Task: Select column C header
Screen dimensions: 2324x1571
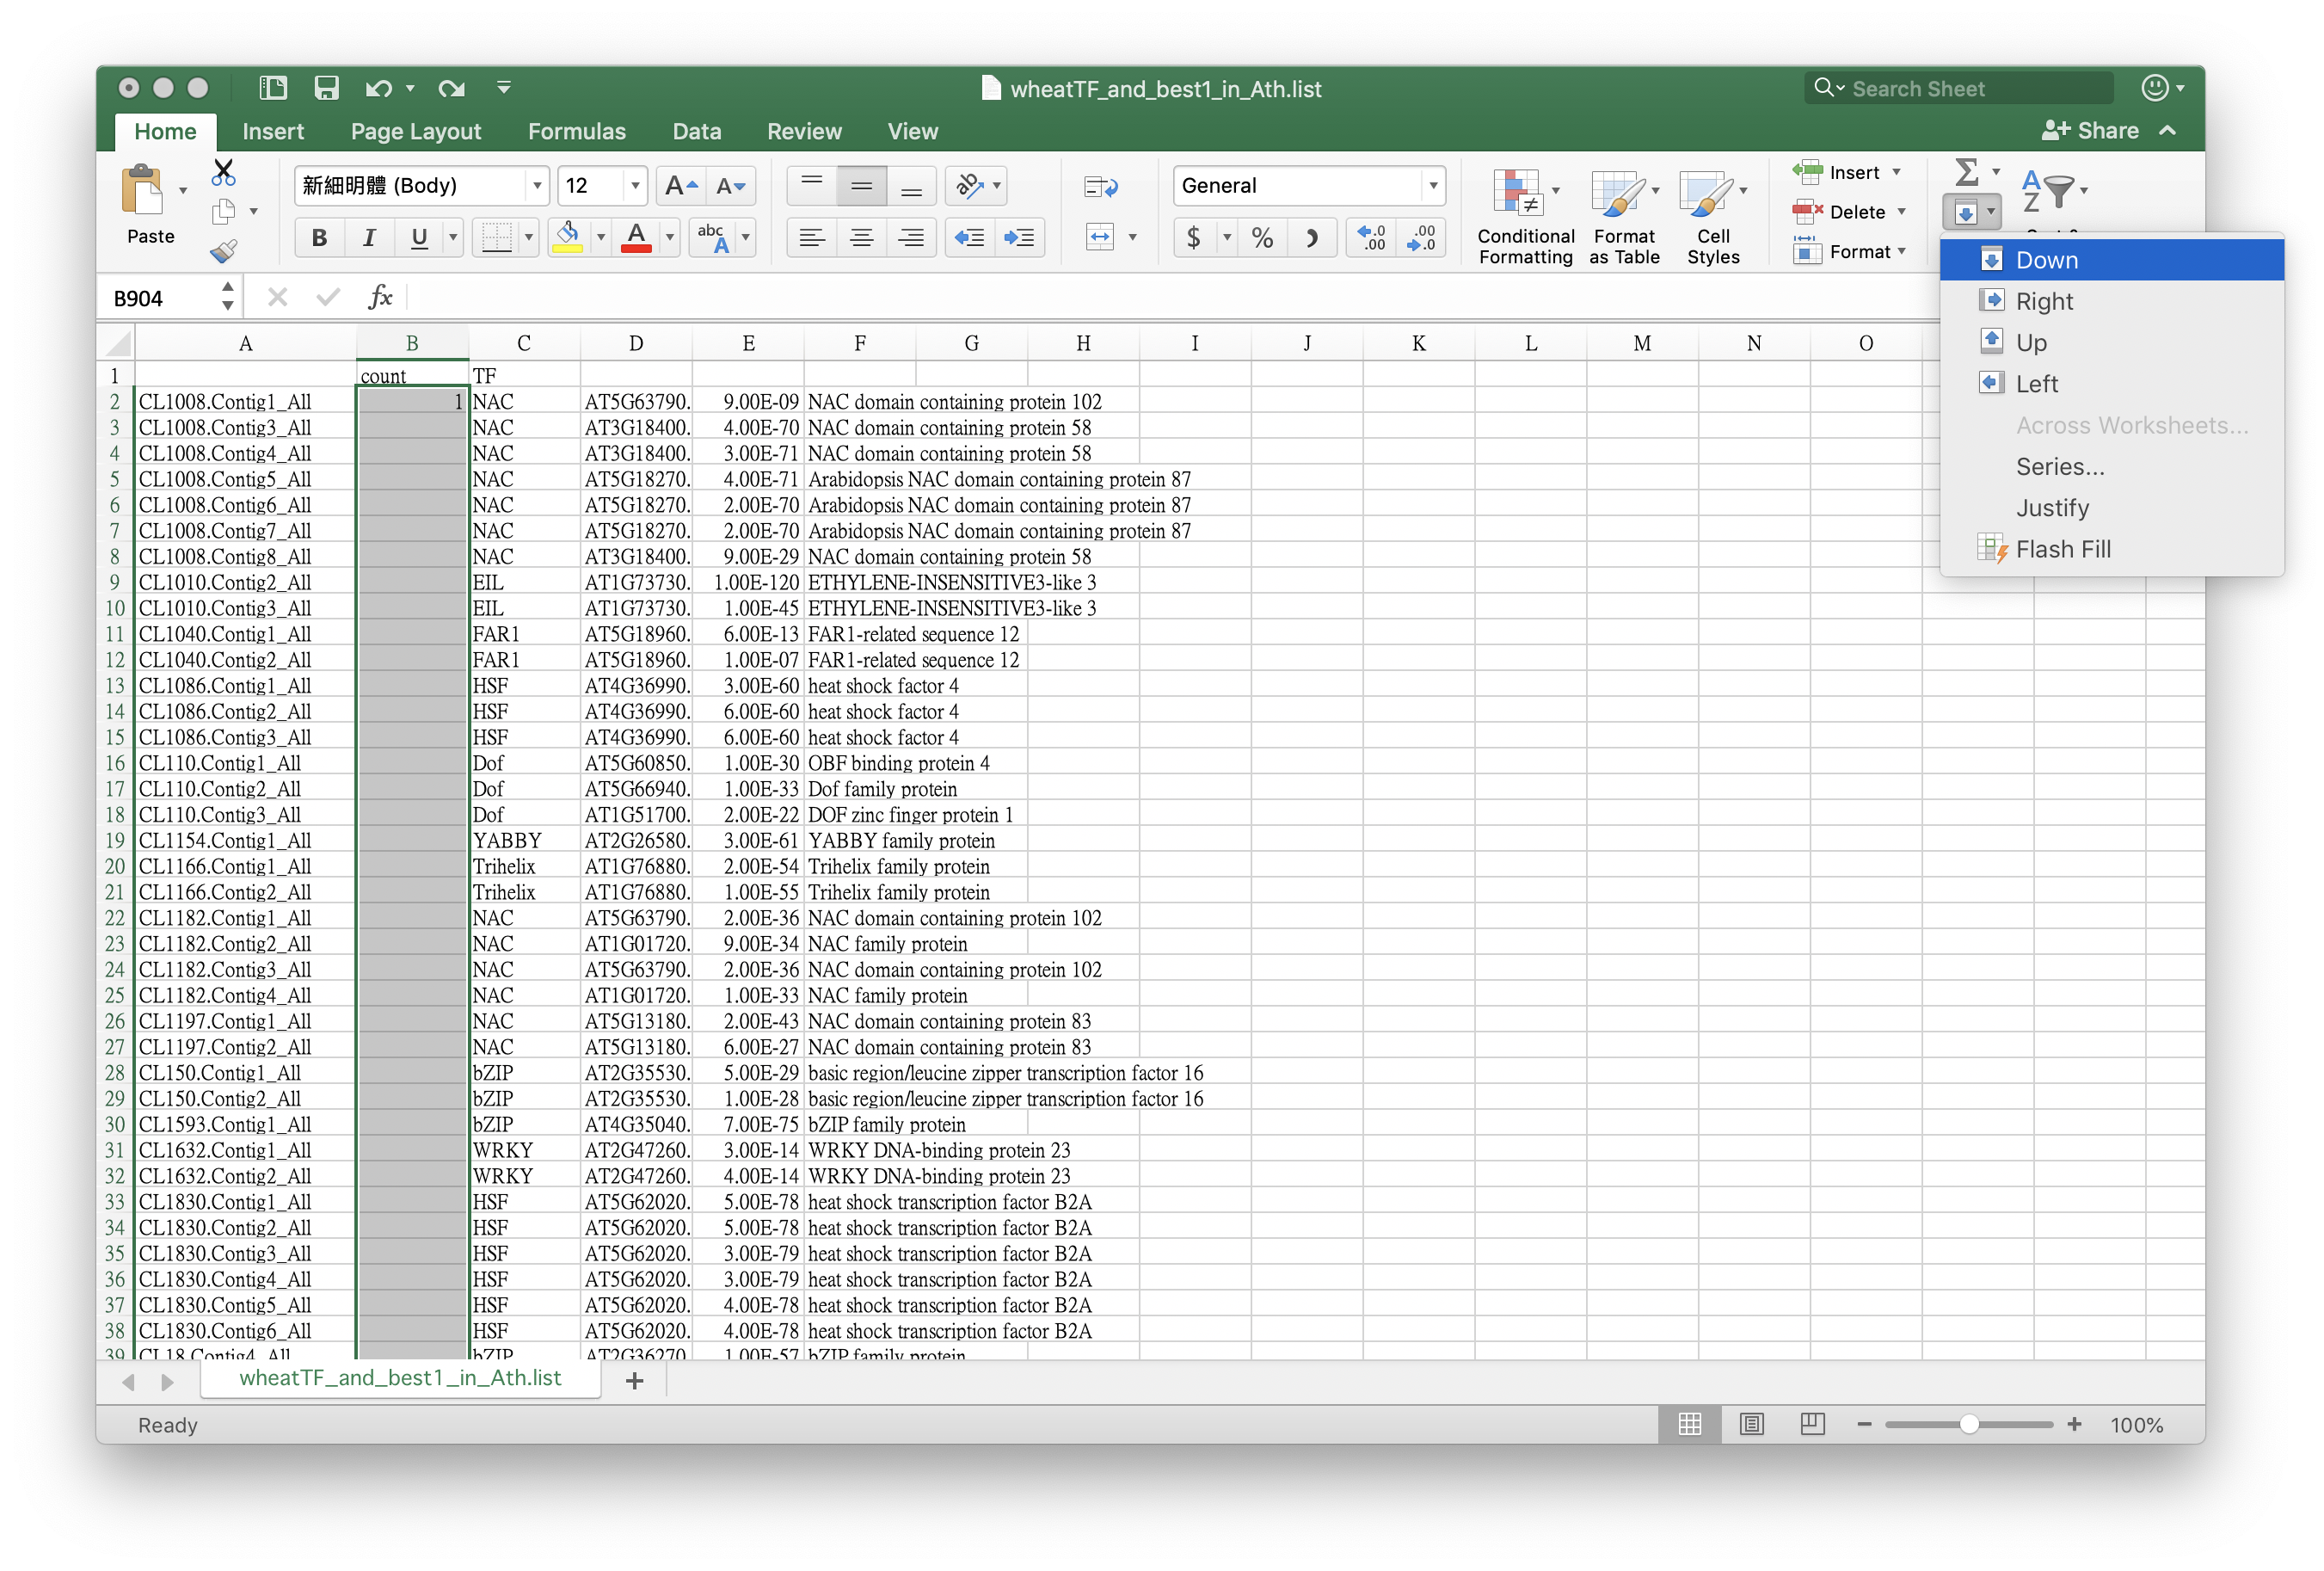Action: pyautogui.click(x=524, y=343)
